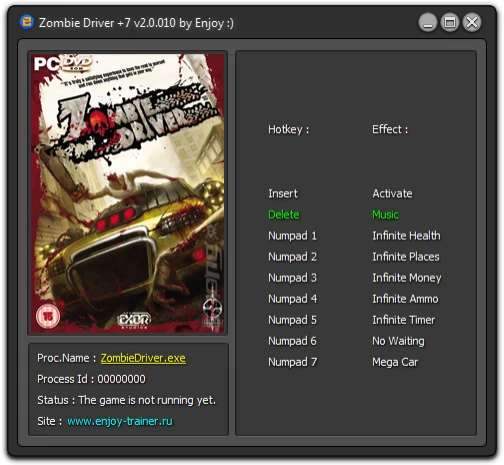504x465 pixels.
Task: Click the Numpad 7 hotkey label
Action: [292, 362]
